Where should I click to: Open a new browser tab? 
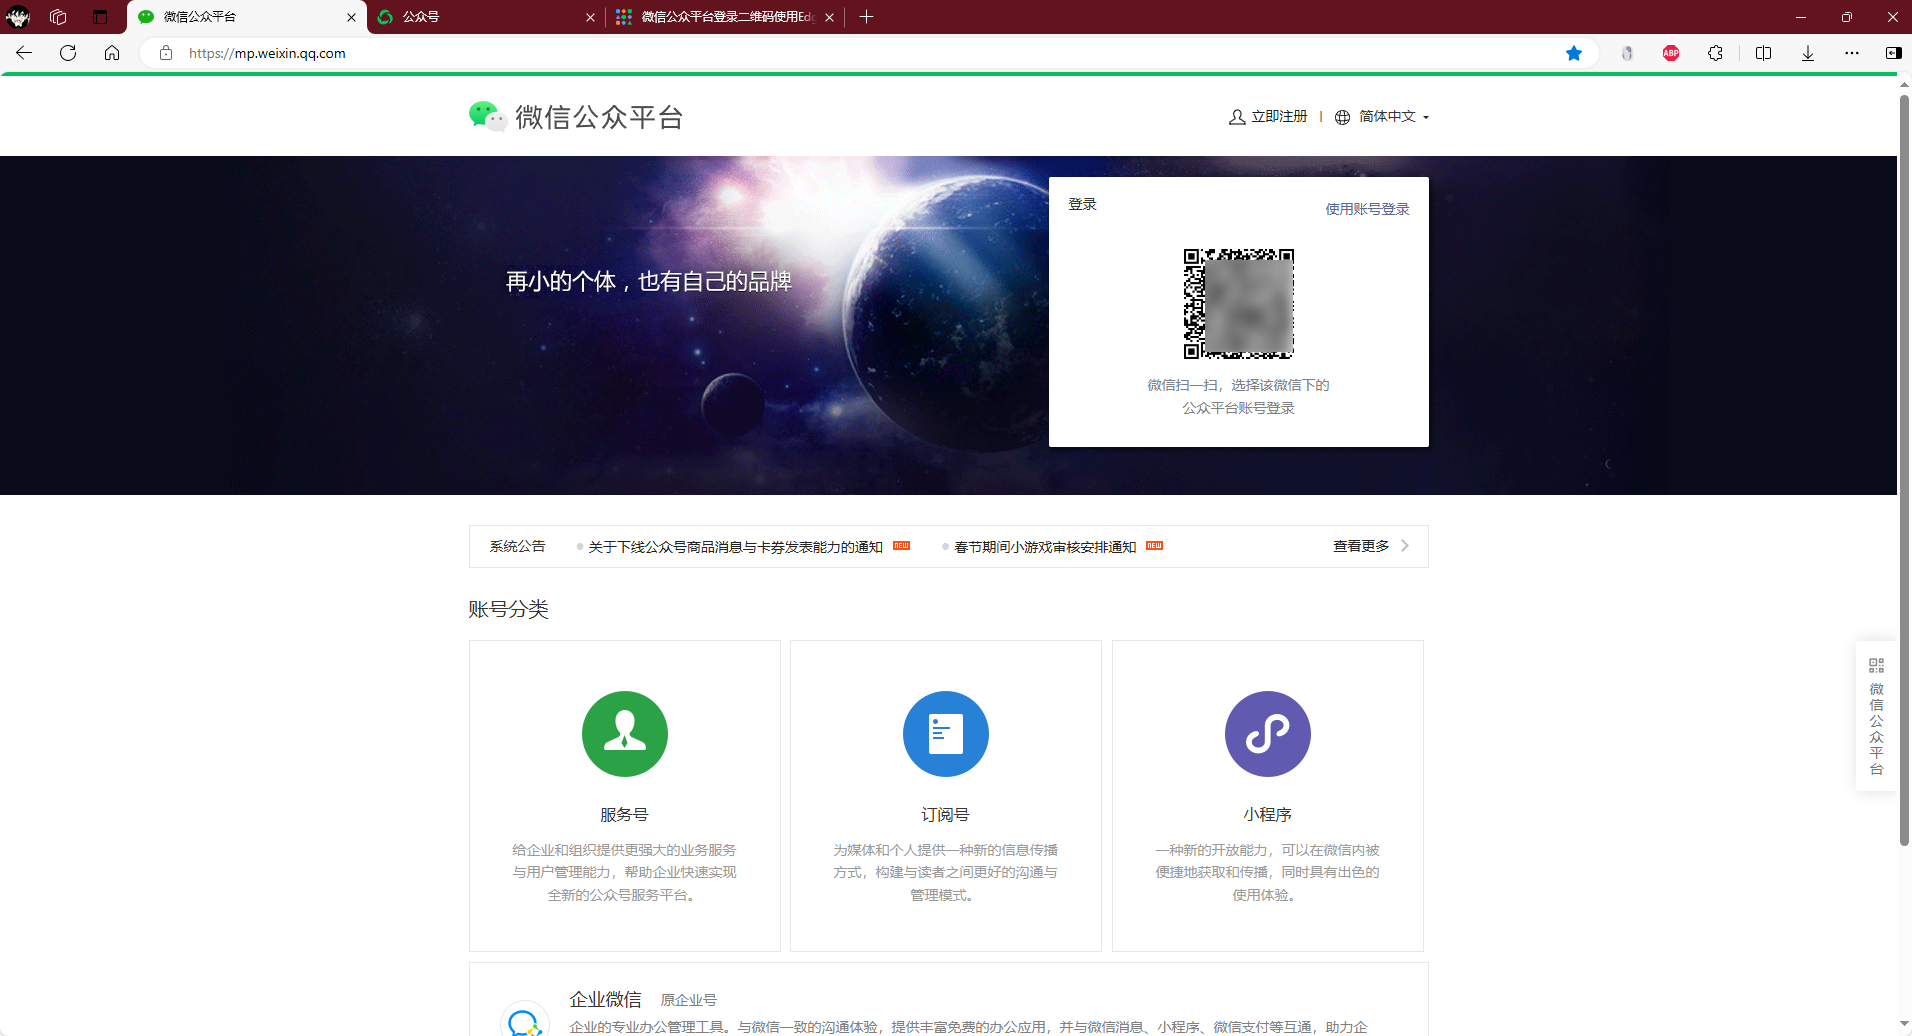point(867,17)
